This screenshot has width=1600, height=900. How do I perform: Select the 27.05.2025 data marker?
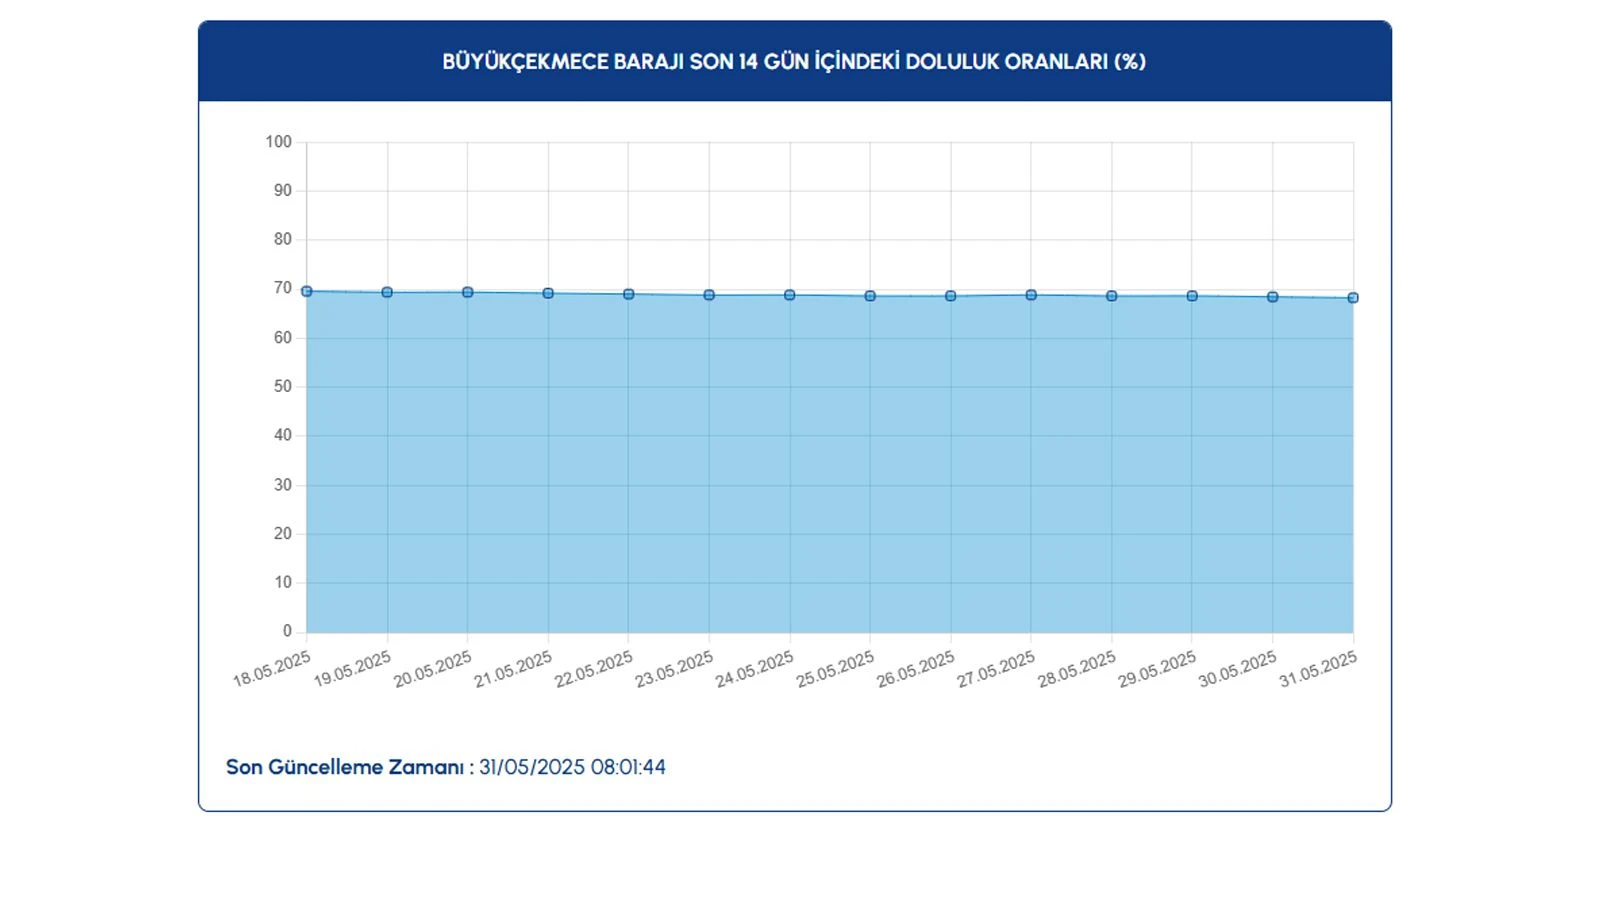pyautogui.click(x=1031, y=296)
